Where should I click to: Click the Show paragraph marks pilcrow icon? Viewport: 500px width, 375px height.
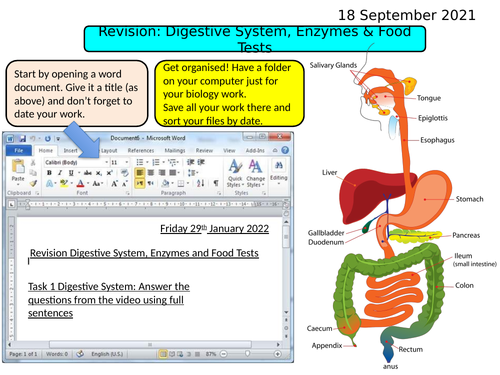[216, 183]
